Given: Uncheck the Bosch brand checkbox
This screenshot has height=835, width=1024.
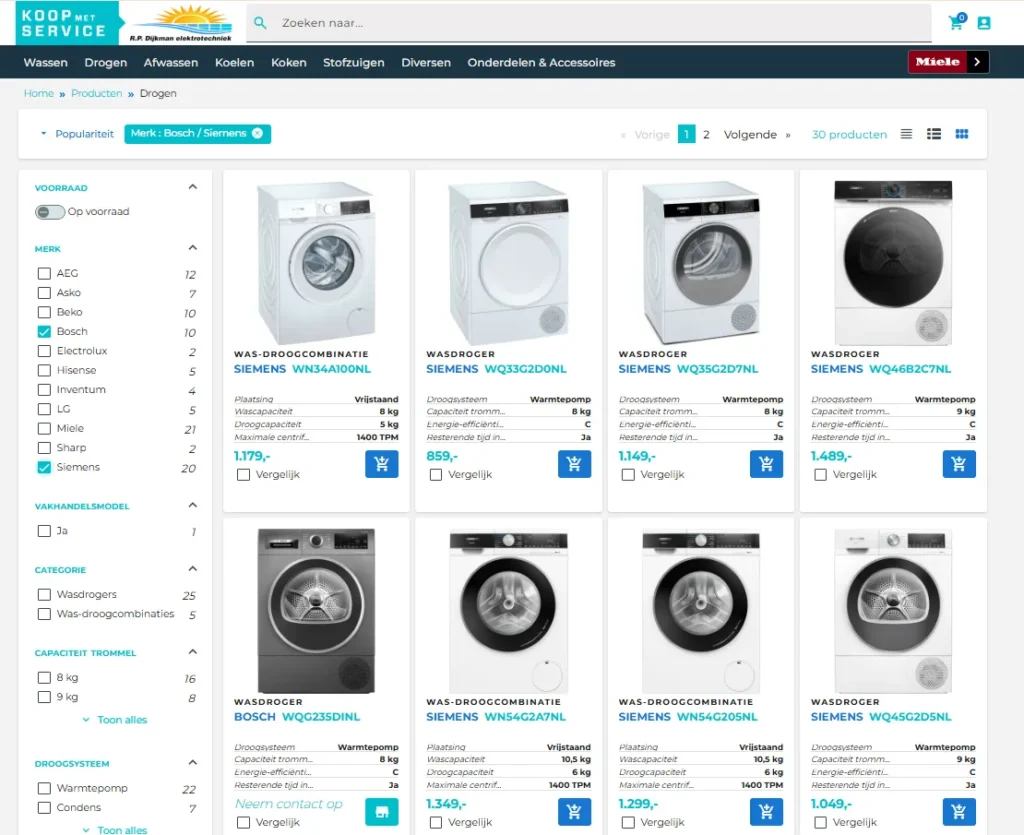Looking at the screenshot, I should pyautogui.click(x=44, y=332).
